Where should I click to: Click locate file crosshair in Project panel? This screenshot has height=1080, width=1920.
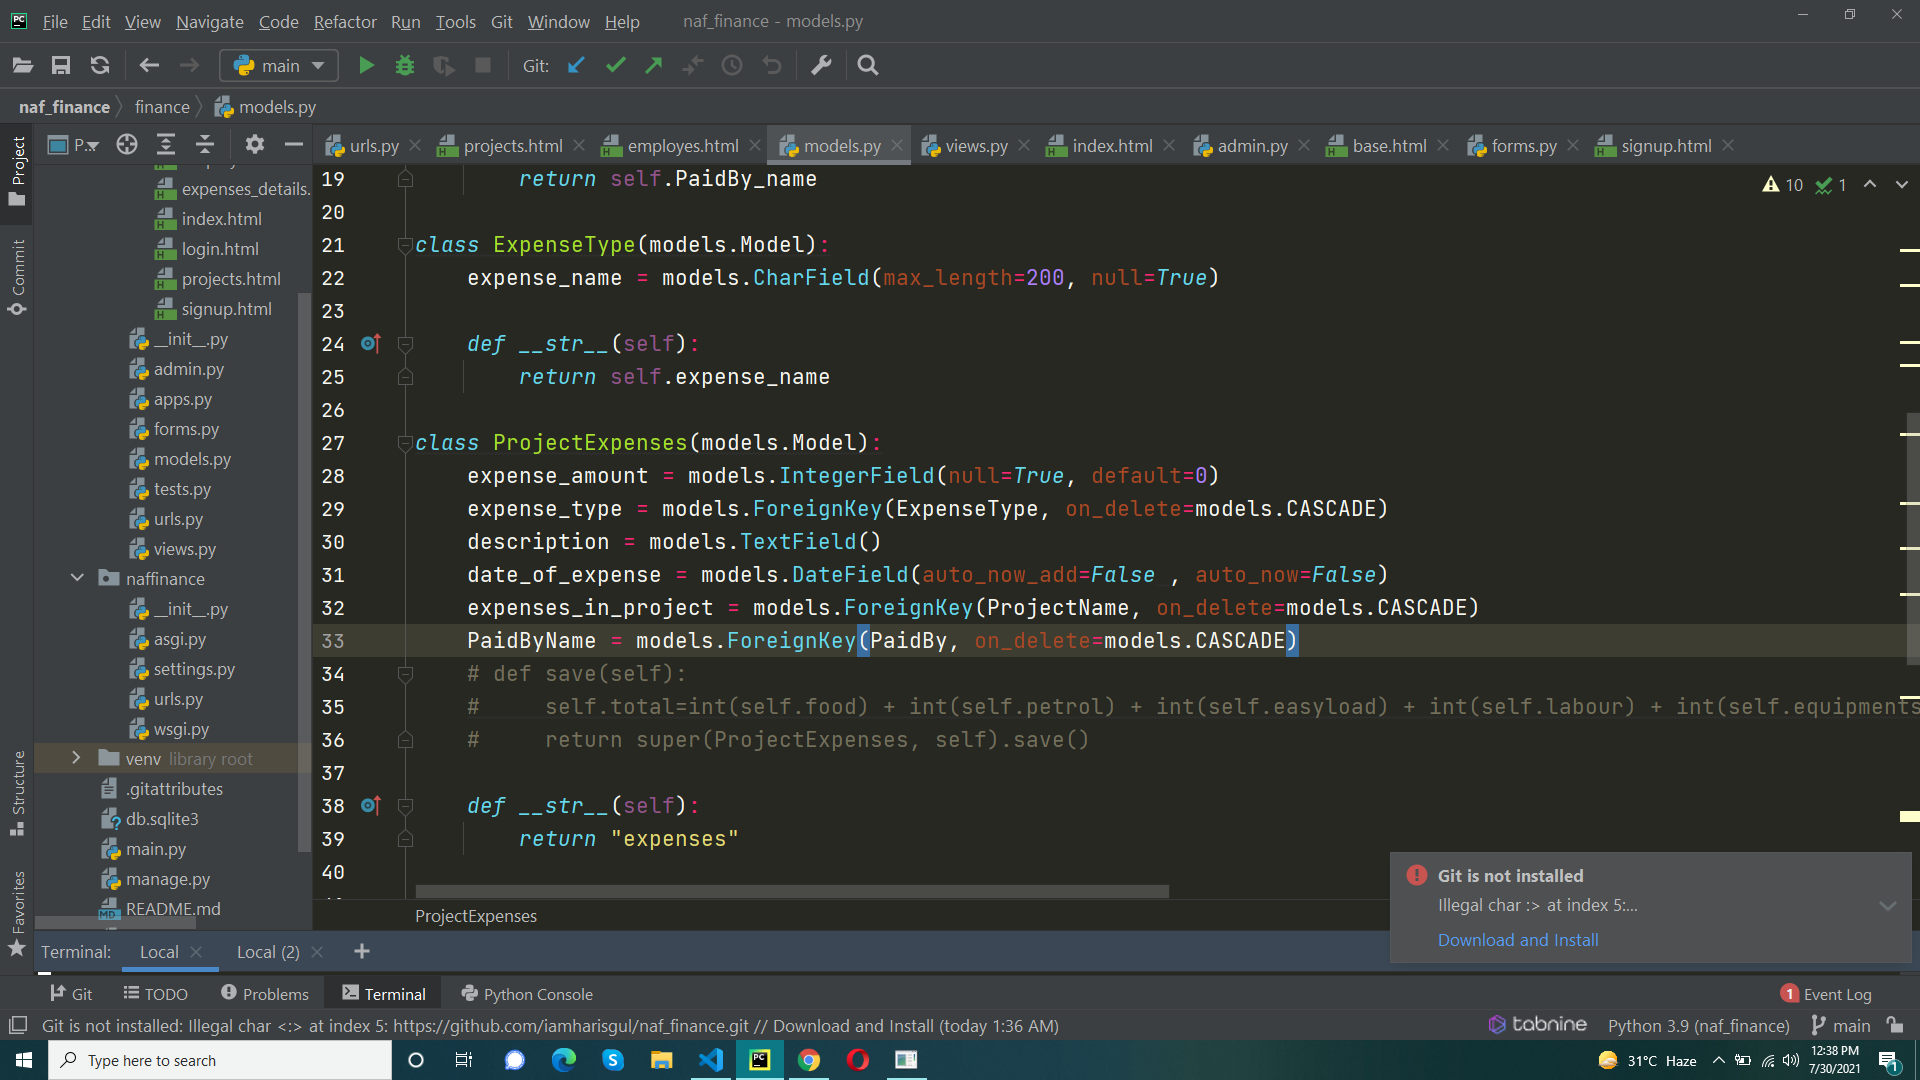[x=127, y=145]
